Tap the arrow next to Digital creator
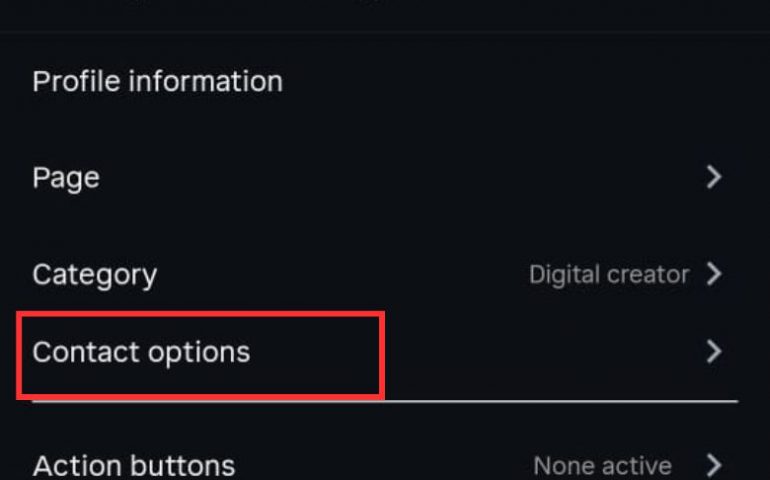 (713, 274)
